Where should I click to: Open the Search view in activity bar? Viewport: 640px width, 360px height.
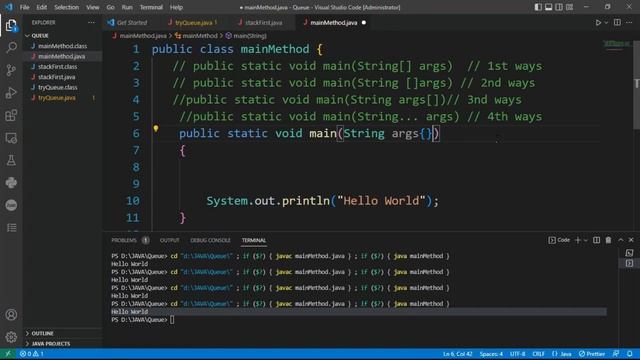click(11, 48)
